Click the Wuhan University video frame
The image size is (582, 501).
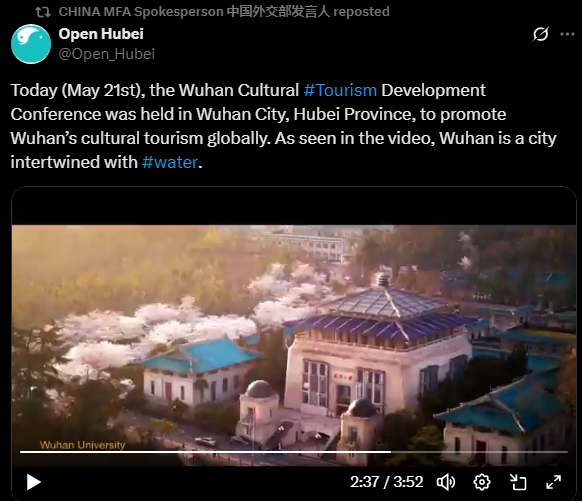point(294,345)
